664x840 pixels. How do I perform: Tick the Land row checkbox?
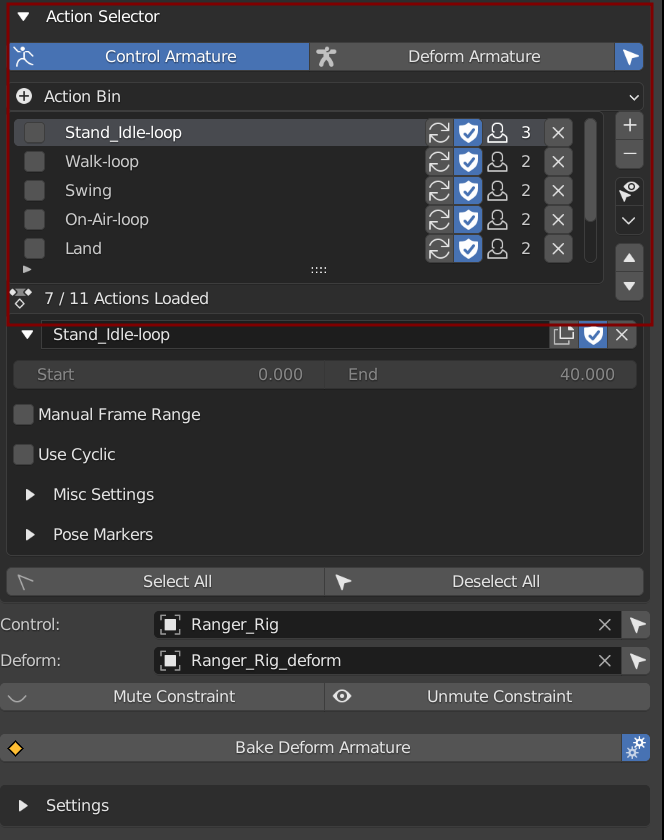(35, 248)
